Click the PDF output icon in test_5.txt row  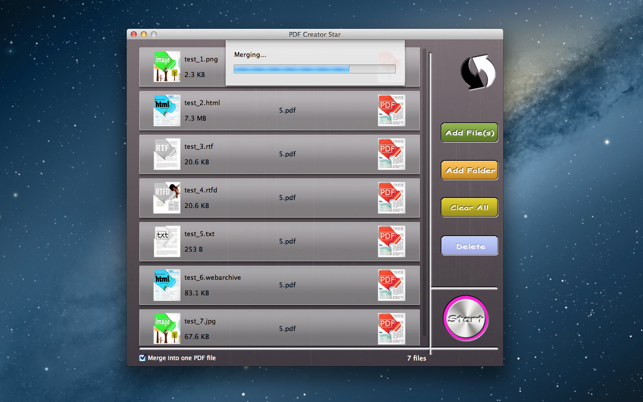(x=392, y=241)
